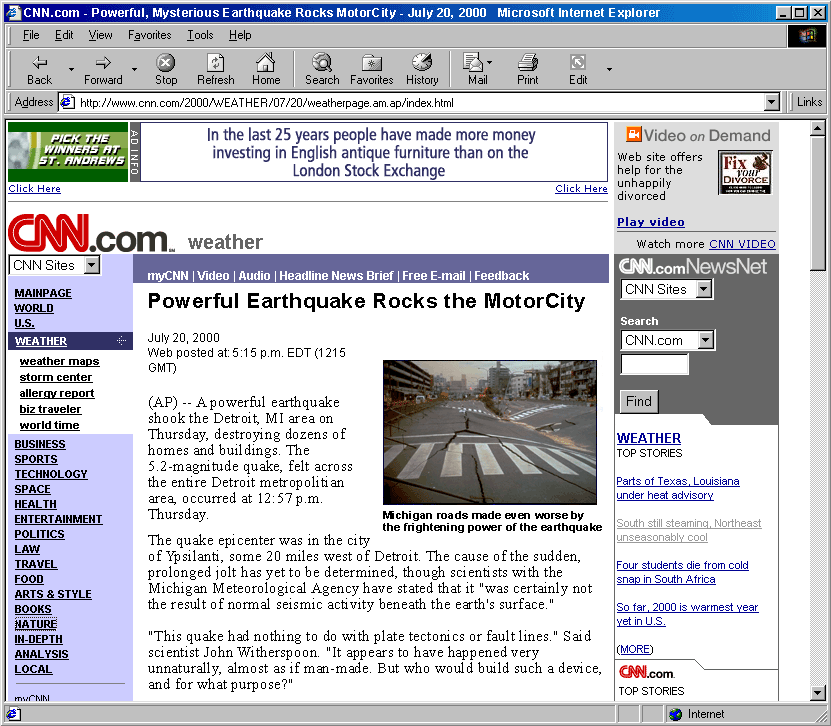Open the WEATHER heading link in sidebar
Viewport: 831px width, 726px height.
click(x=41, y=341)
